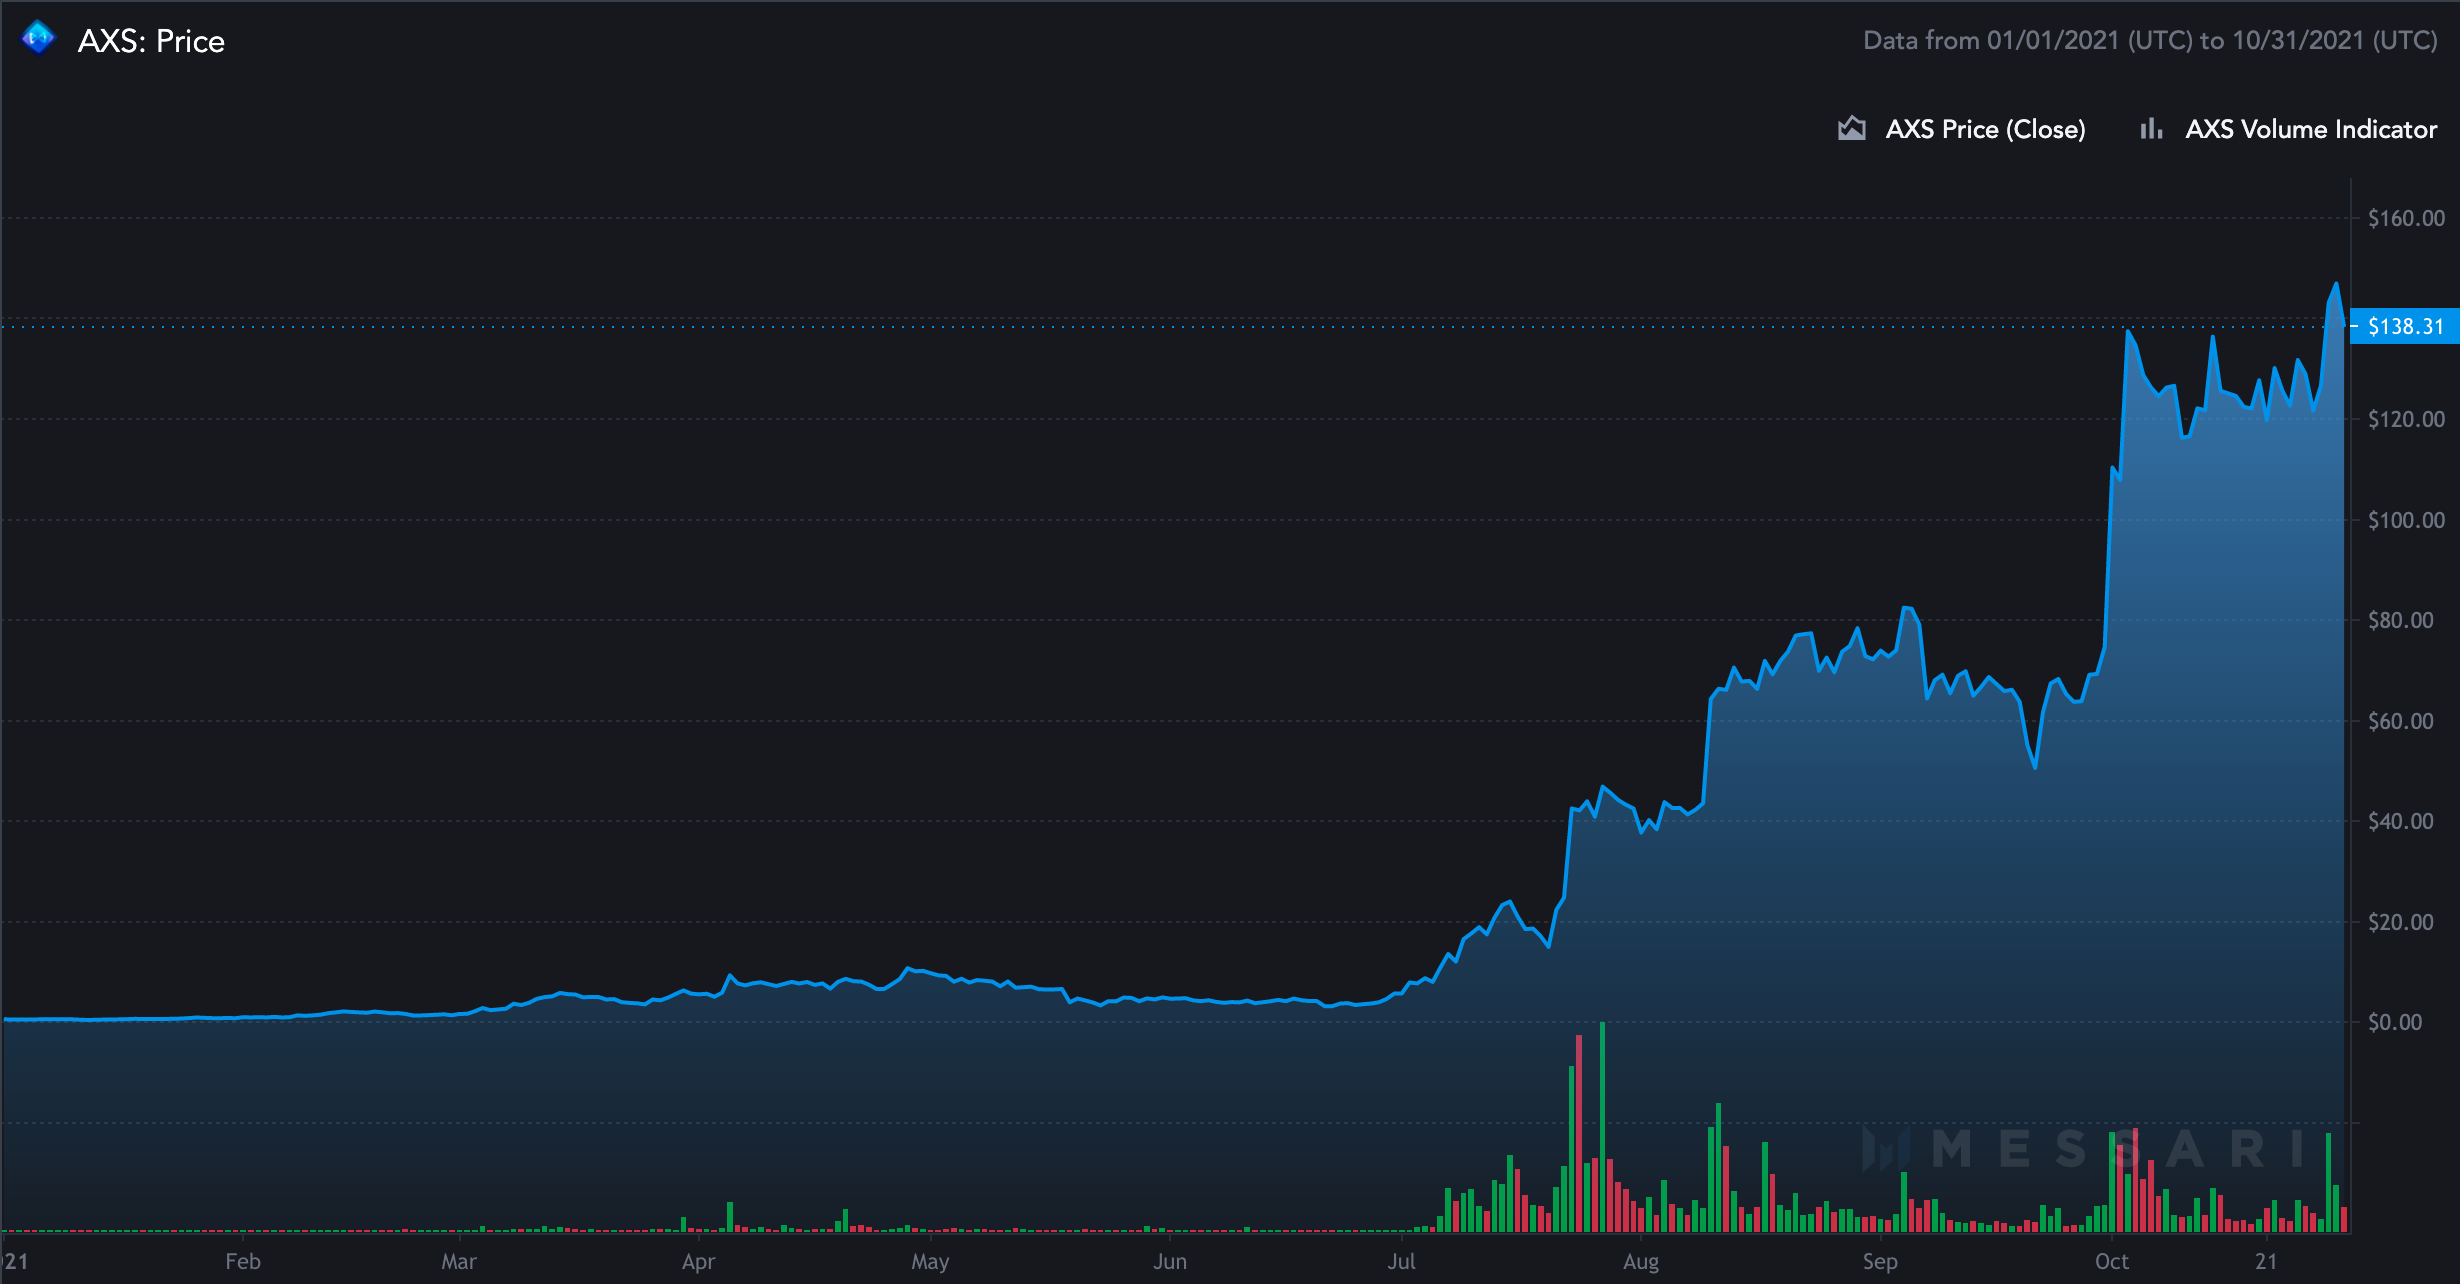
Task: Click the $0.00 price axis label
Action: tap(2394, 1022)
